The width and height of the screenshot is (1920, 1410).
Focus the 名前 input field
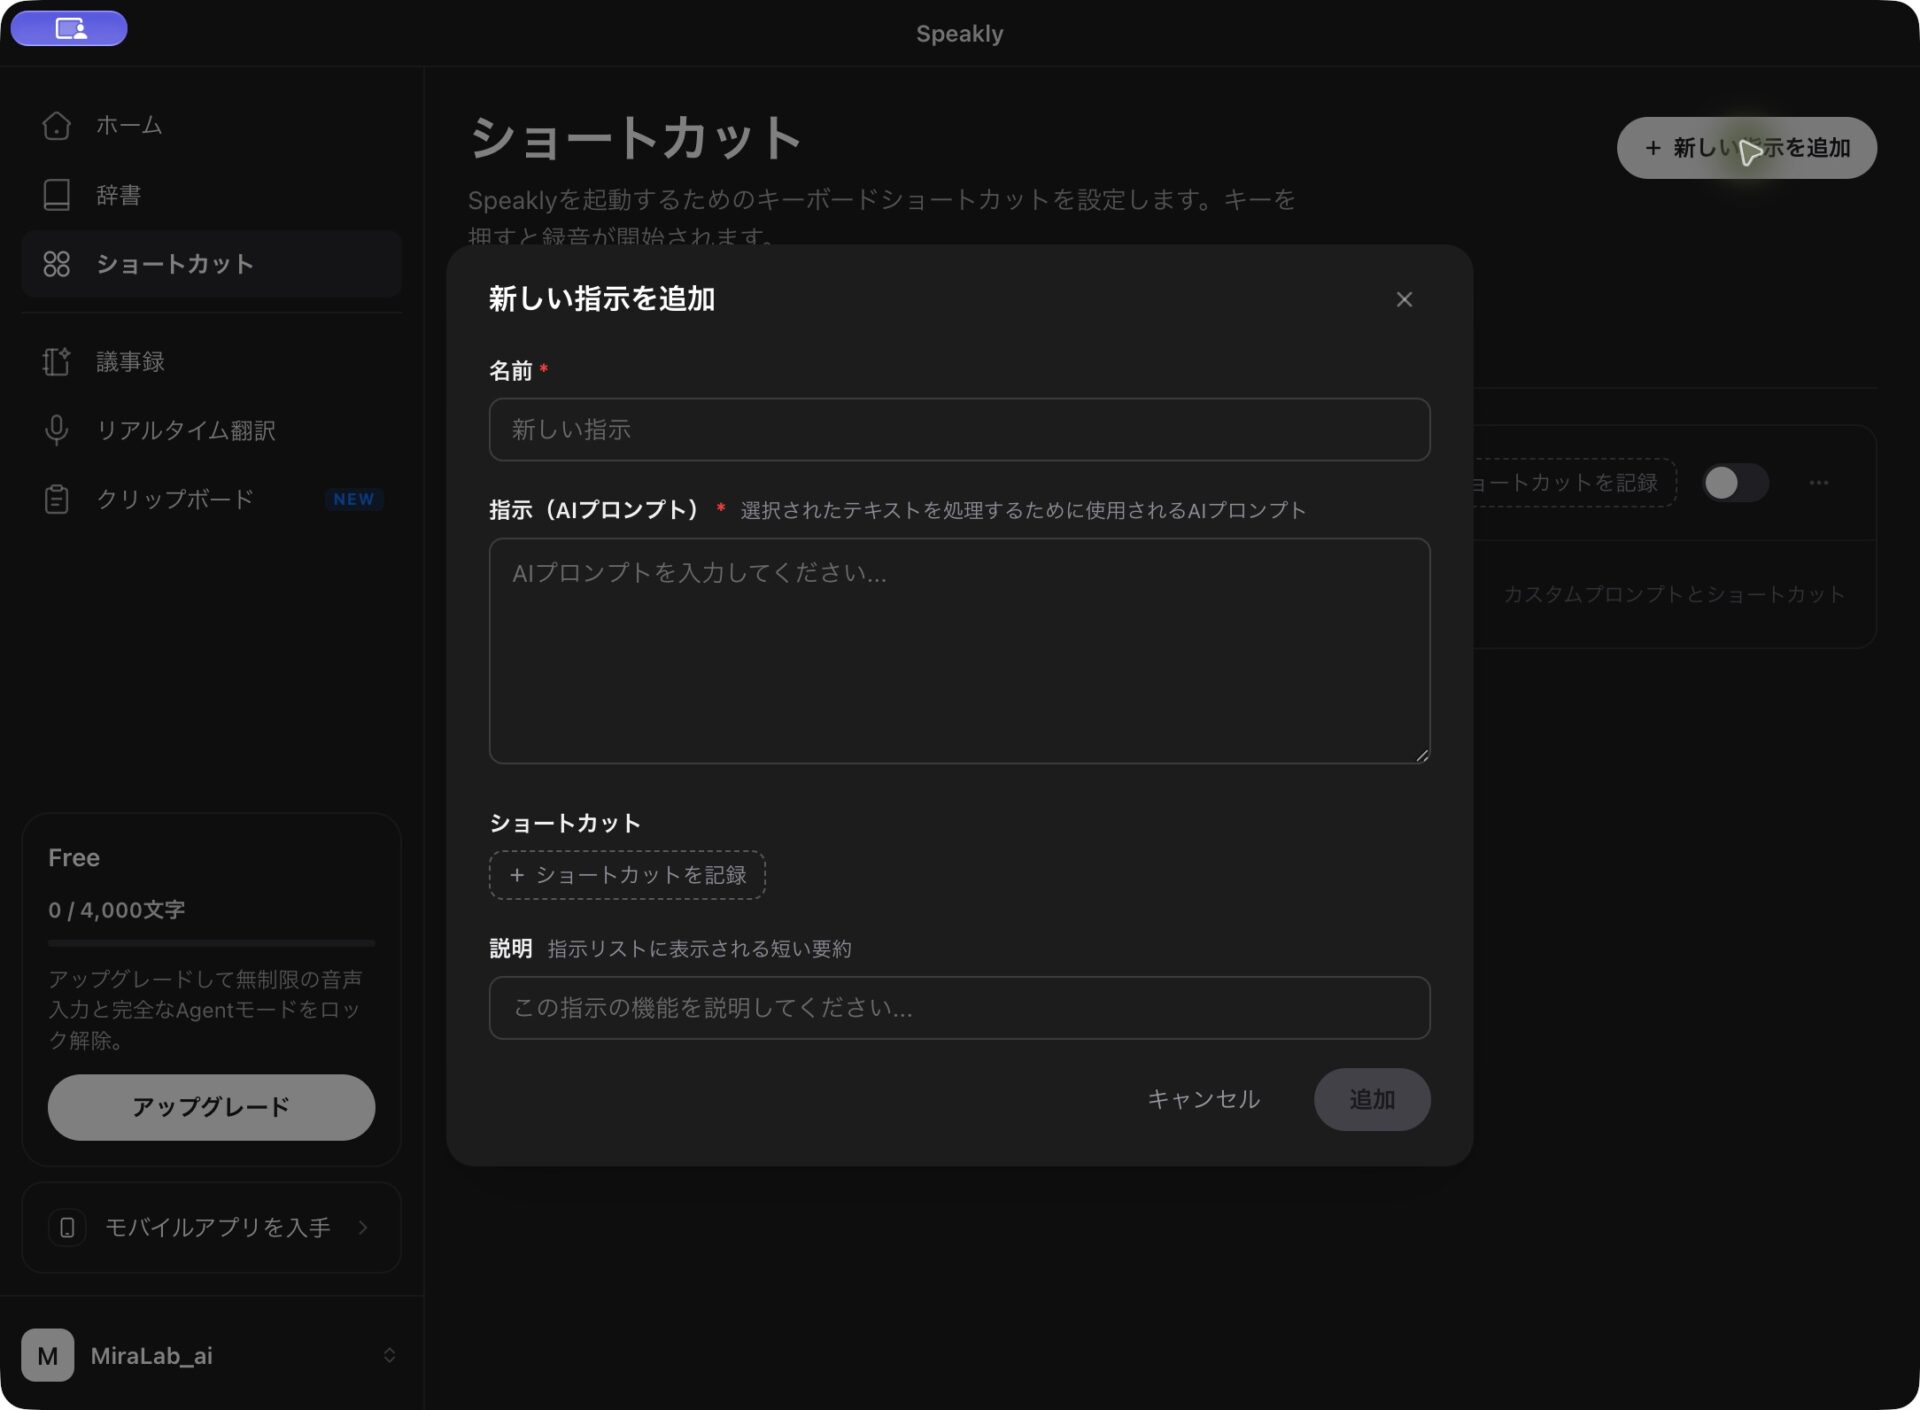pyautogui.click(x=959, y=430)
